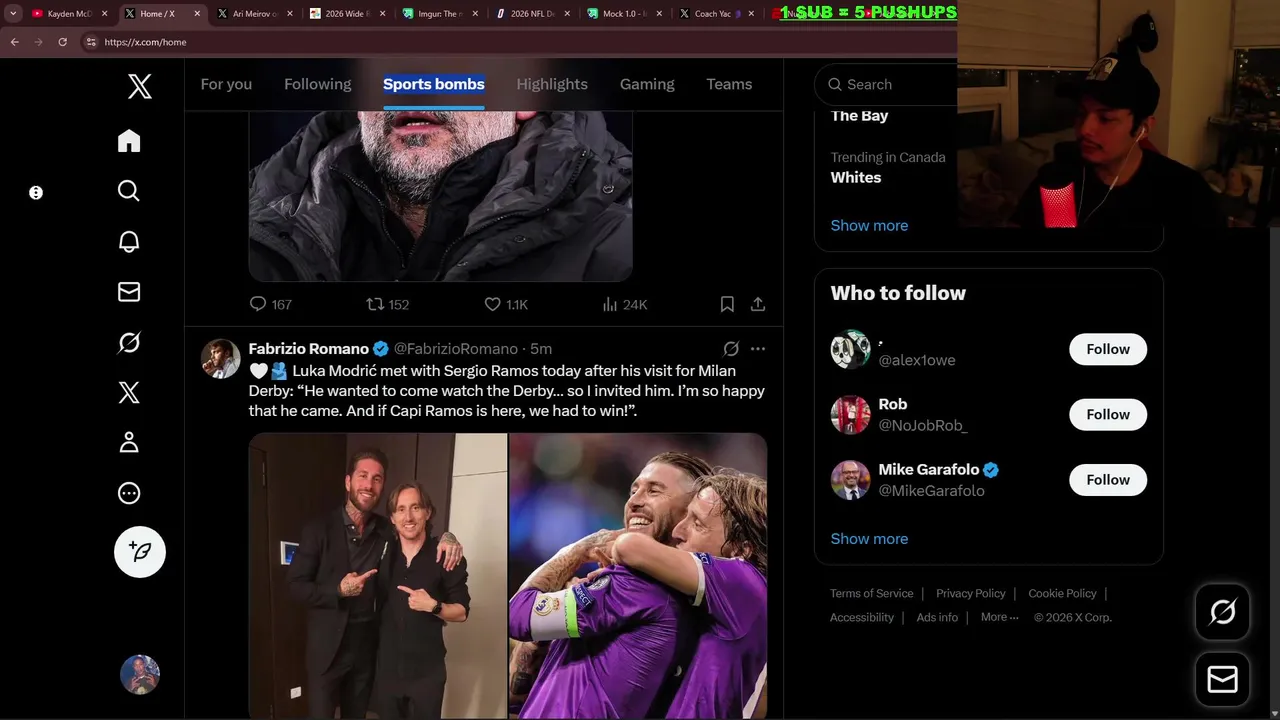Go back with browser back arrow
This screenshot has height=720, width=1280.
pos(14,42)
